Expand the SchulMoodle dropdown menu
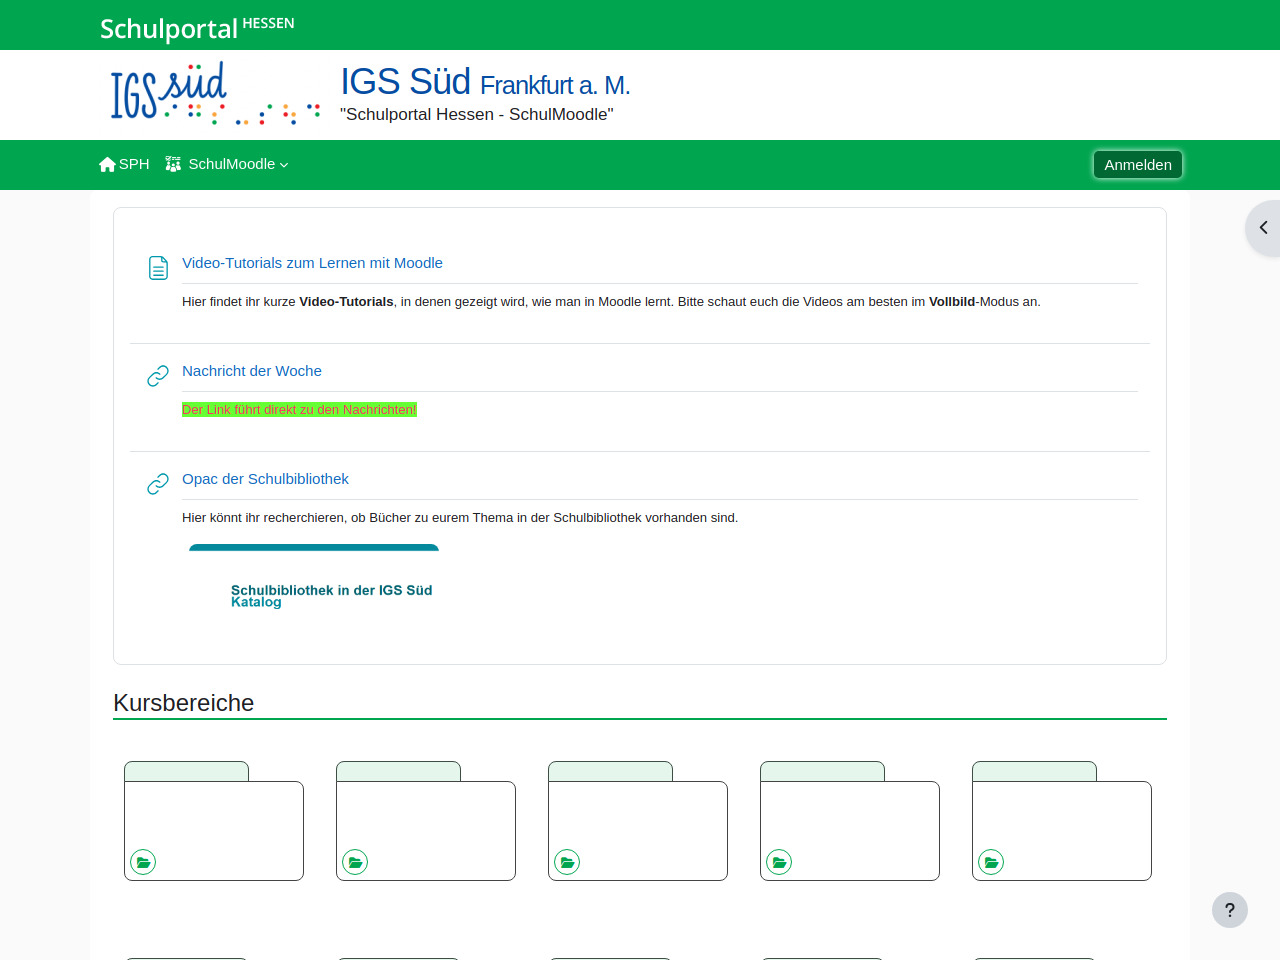The image size is (1280, 960). tap(228, 164)
